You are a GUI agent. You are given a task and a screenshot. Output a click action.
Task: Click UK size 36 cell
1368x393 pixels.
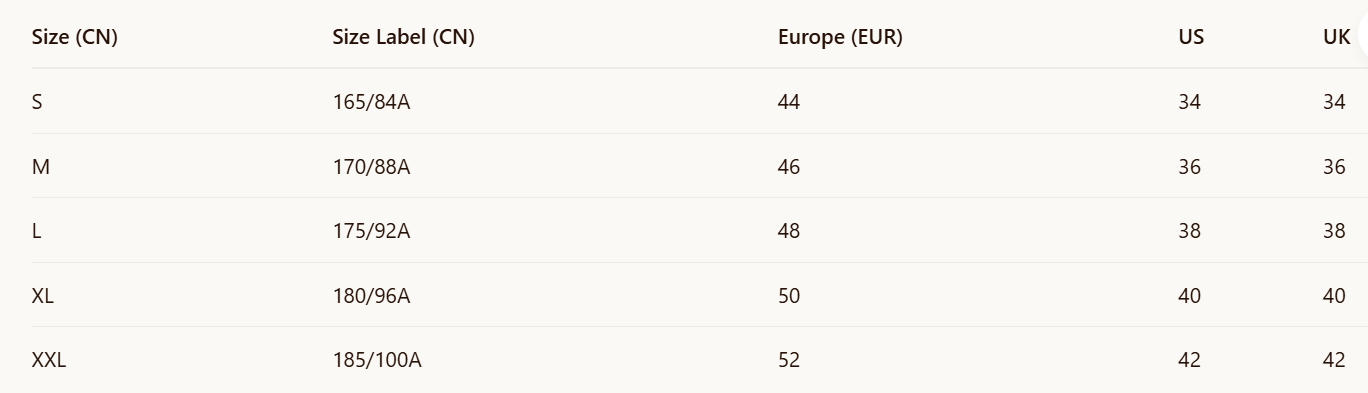point(1334,167)
